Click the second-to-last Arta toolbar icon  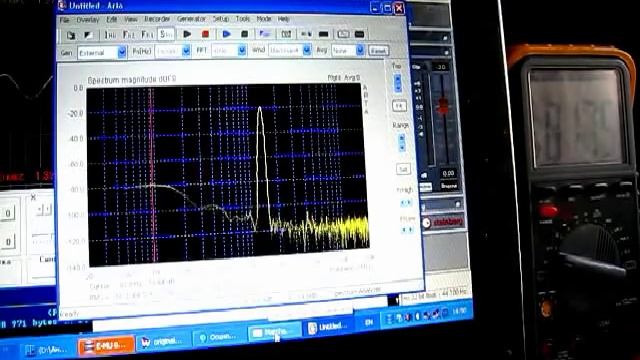tap(343, 34)
